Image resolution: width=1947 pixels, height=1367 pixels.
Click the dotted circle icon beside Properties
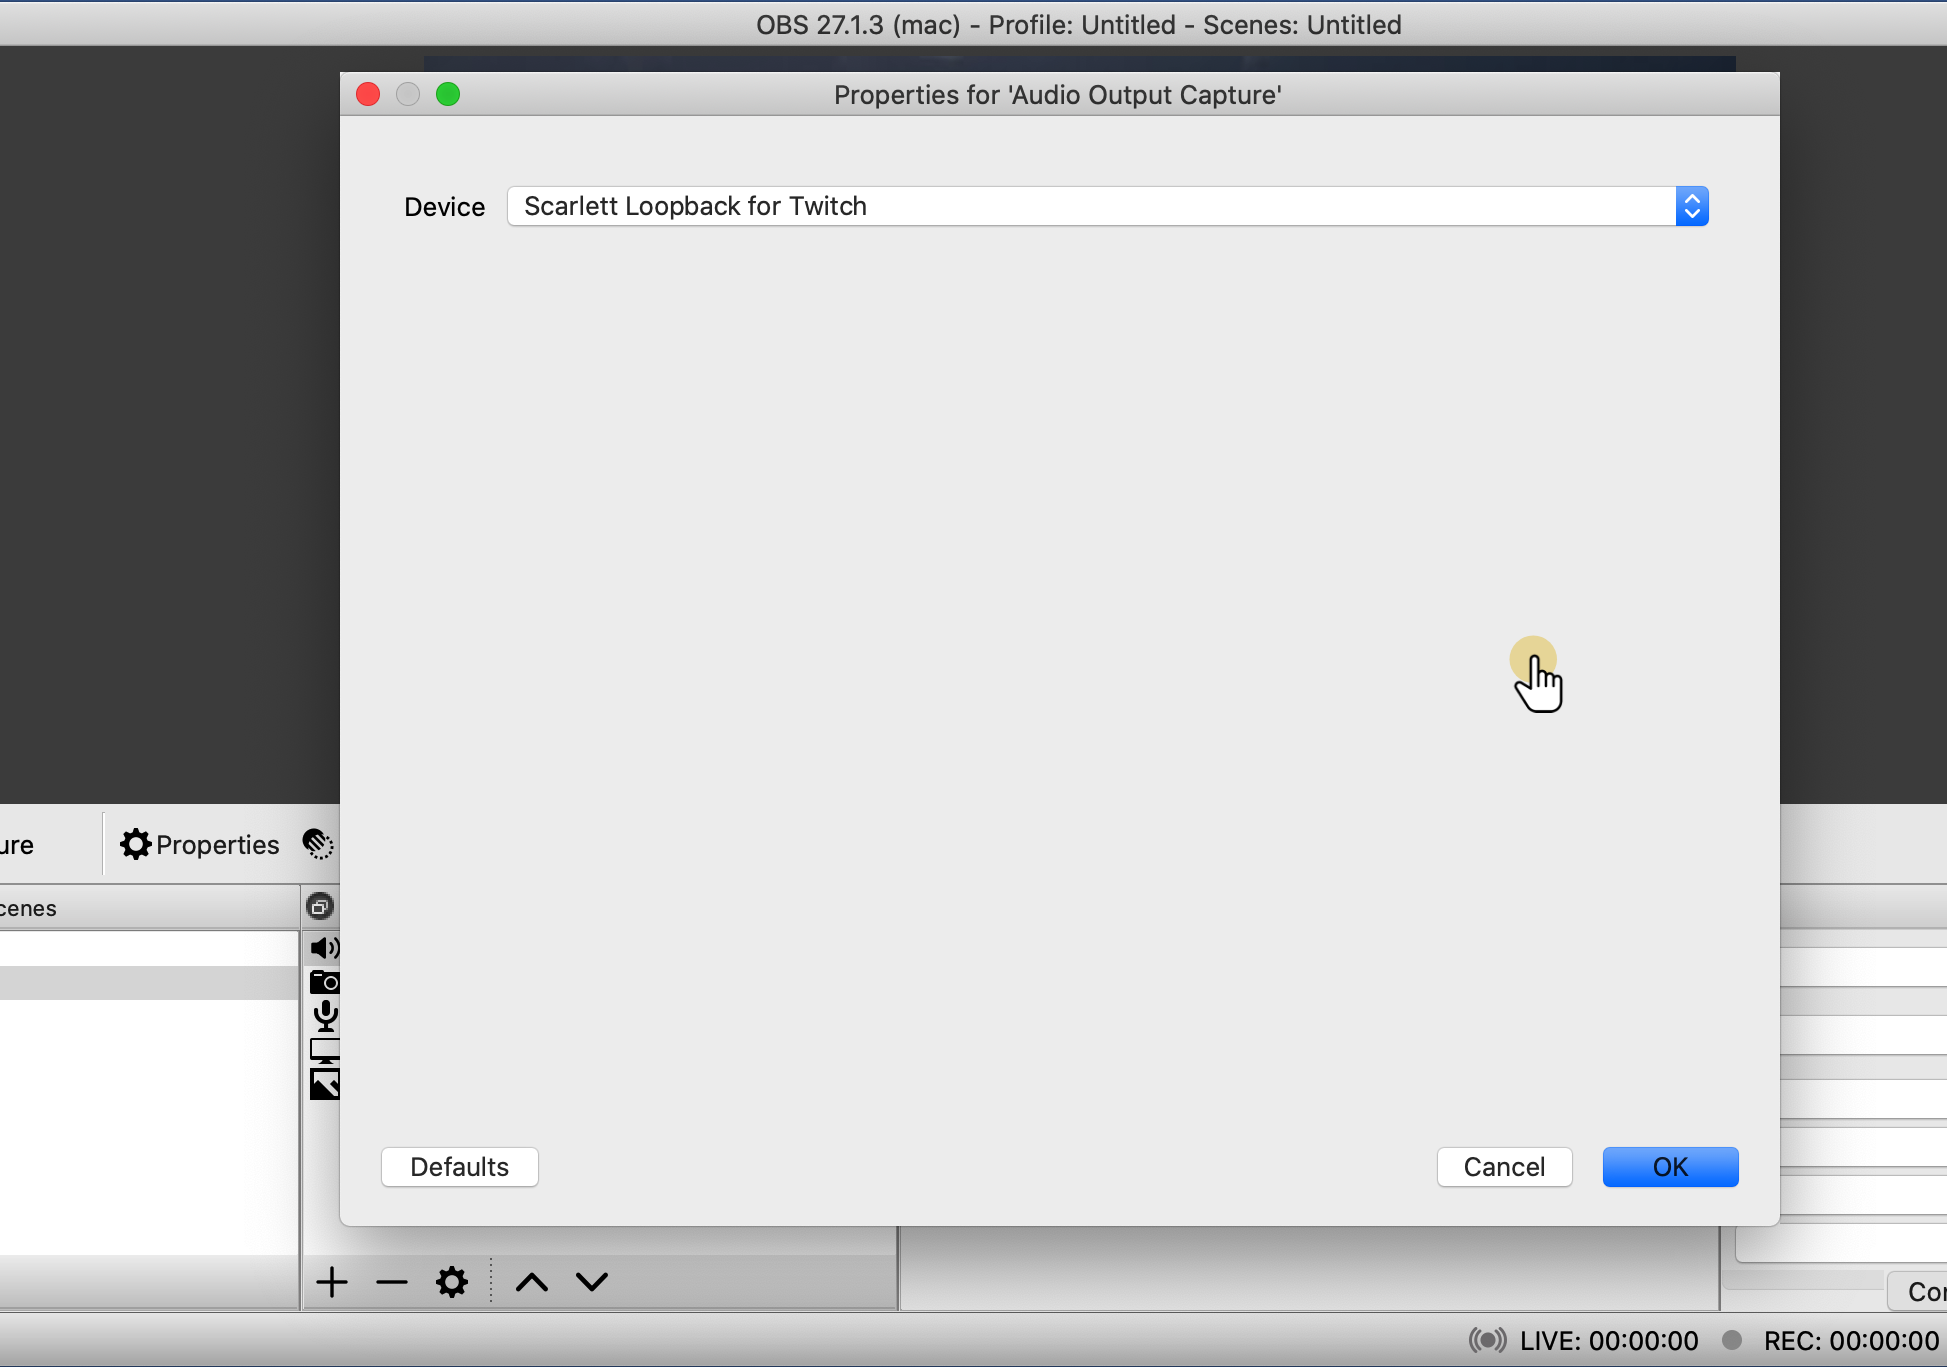pyautogui.click(x=317, y=844)
